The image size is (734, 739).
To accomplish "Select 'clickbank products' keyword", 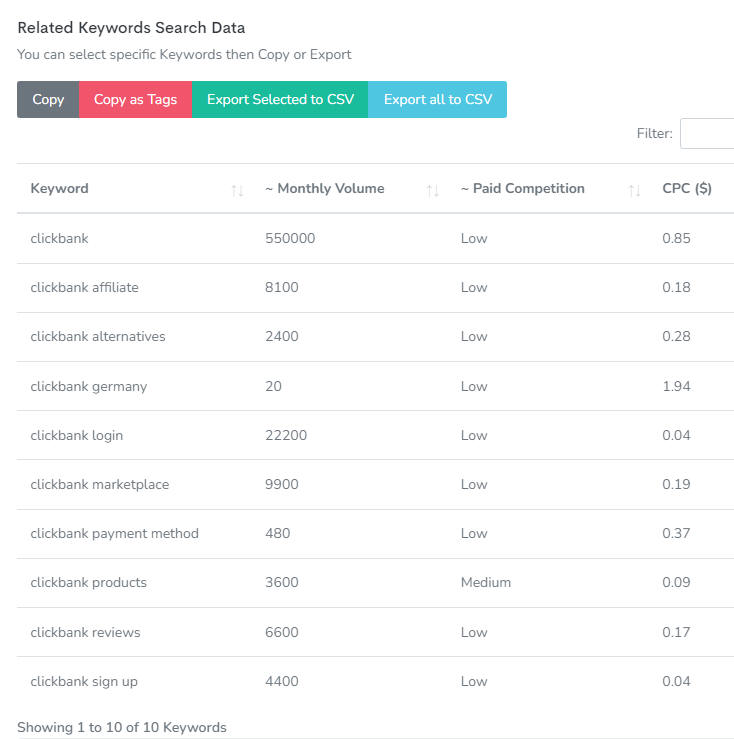I will [x=89, y=583].
